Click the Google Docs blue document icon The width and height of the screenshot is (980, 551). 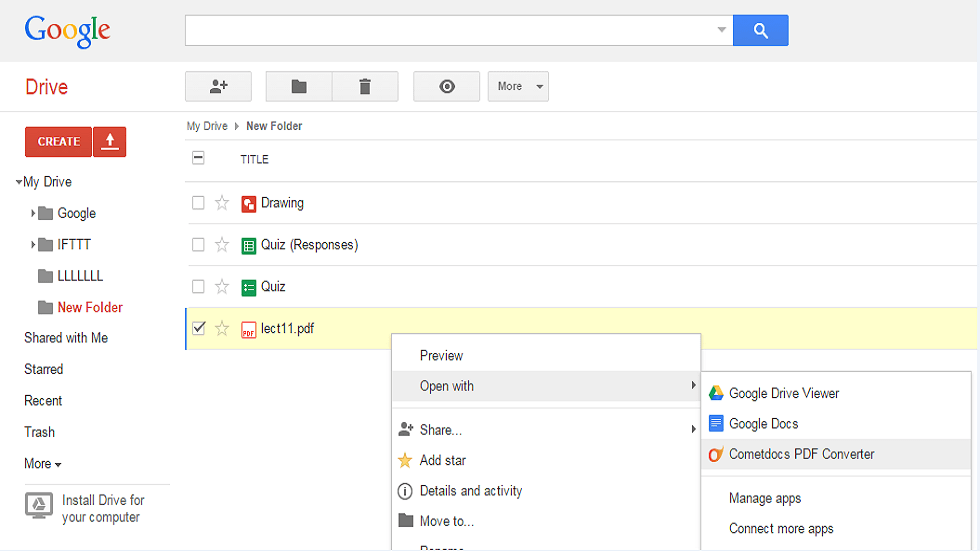tap(716, 424)
